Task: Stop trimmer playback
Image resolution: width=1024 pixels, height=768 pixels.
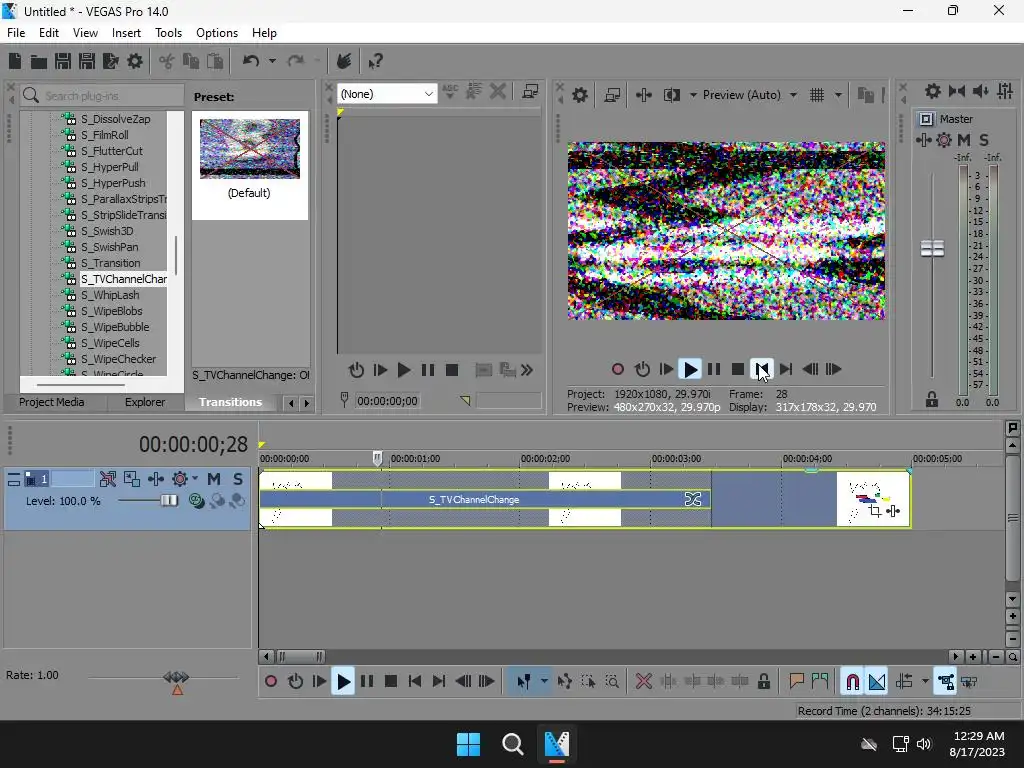Action: pos(451,370)
